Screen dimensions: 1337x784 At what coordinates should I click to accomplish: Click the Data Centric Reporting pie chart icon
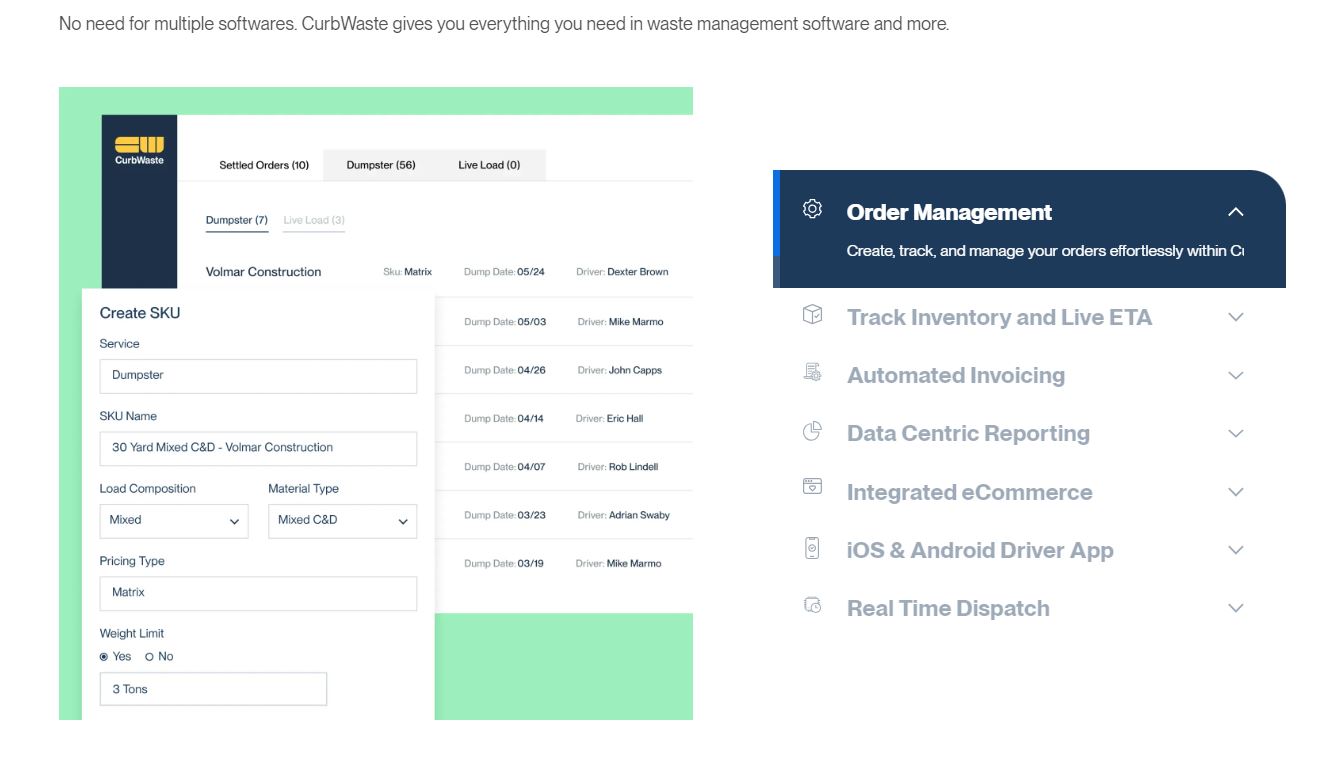point(812,431)
